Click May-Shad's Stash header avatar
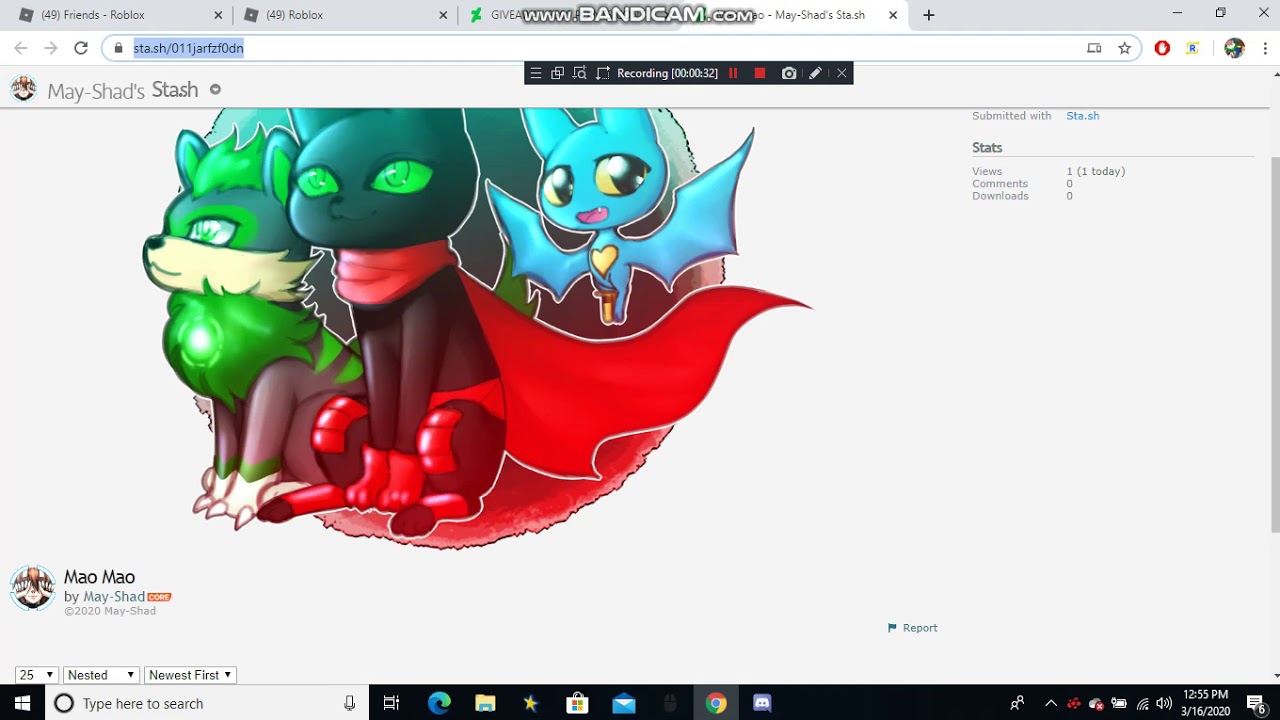 23,89
